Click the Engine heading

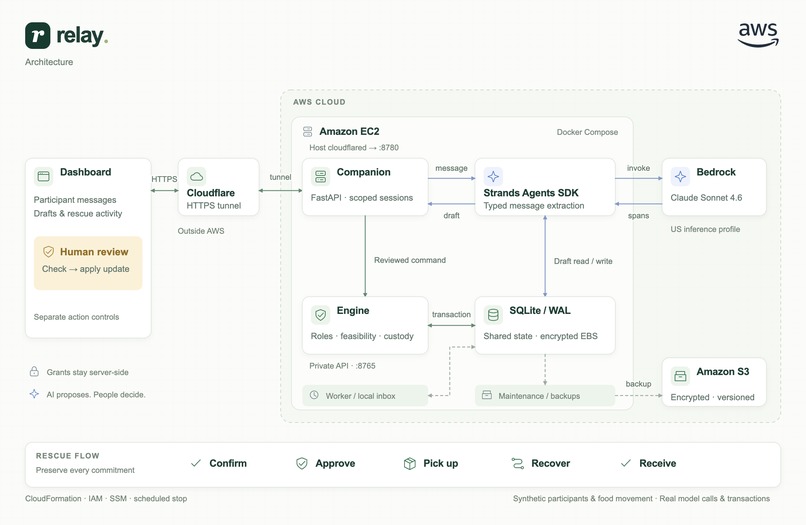click(x=353, y=310)
